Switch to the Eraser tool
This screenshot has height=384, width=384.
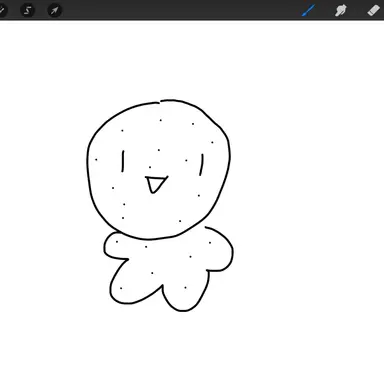pos(374,10)
